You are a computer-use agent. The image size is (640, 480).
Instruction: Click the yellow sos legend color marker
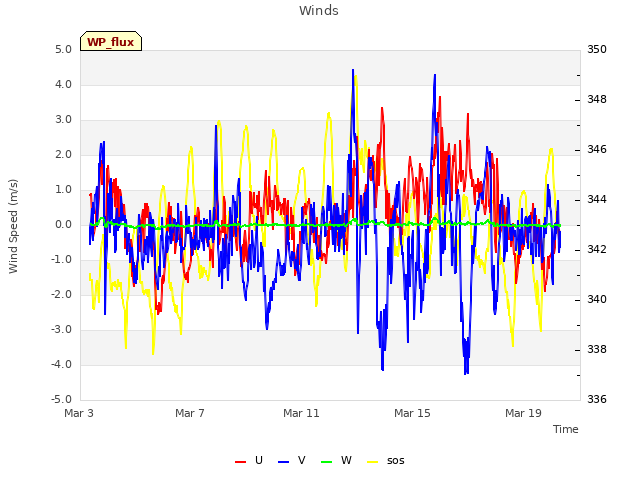373,462
